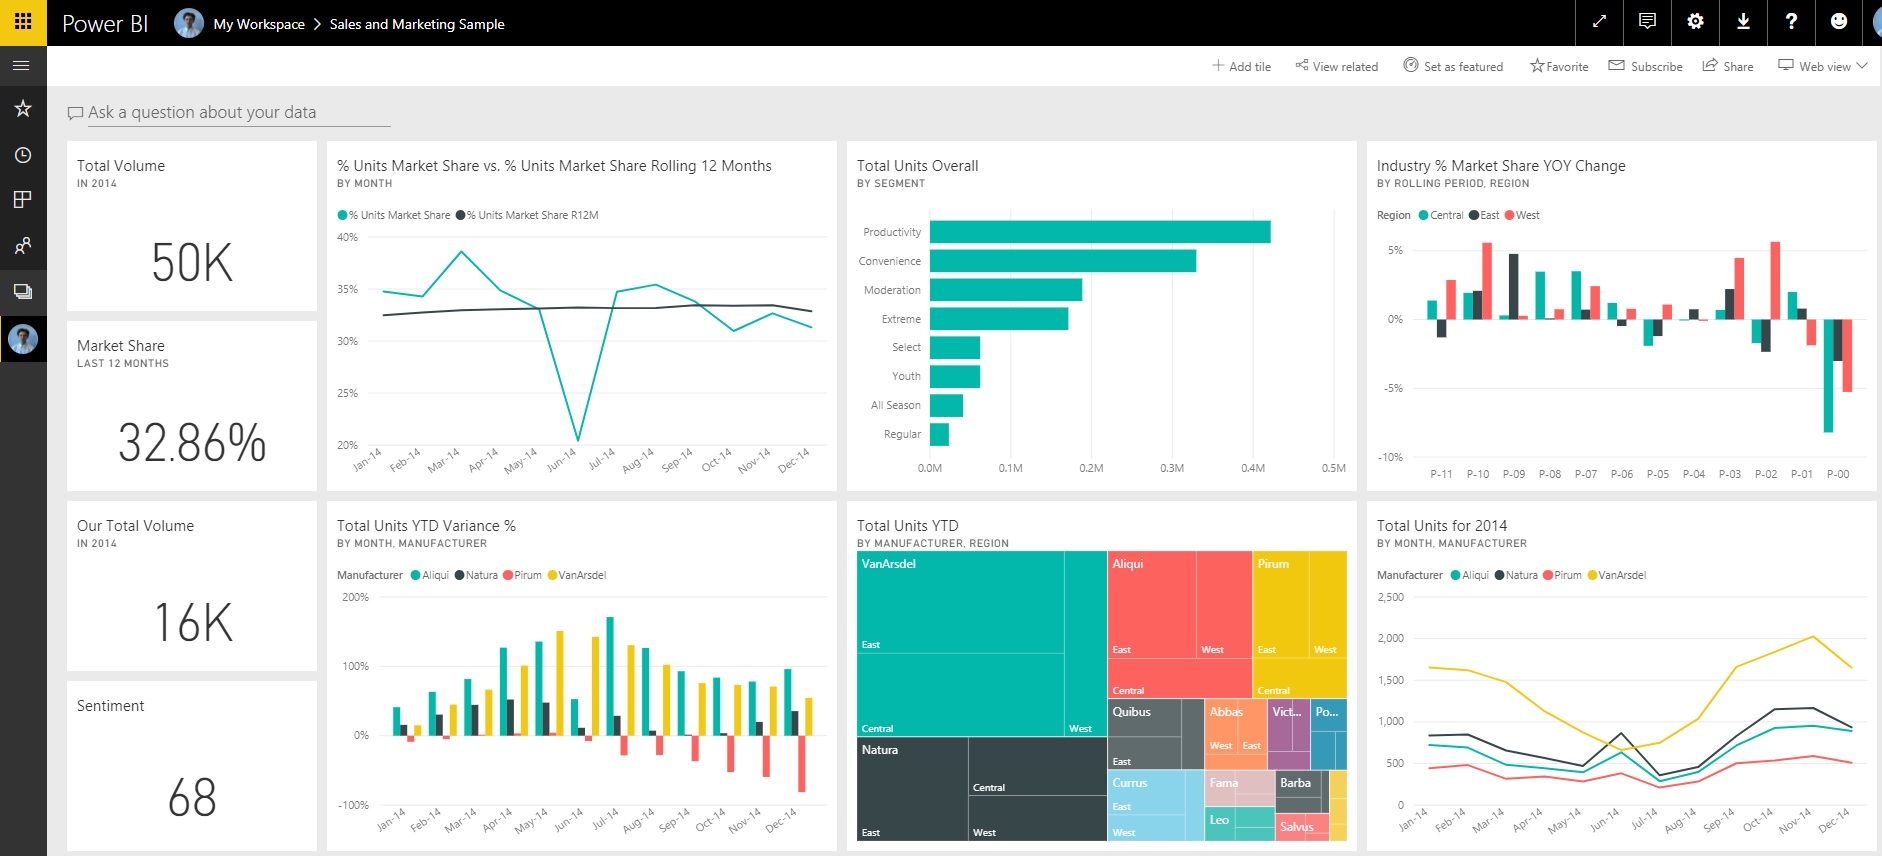This screenshot has width=1882, height=856.
Task: Click Industry % Market Share YOY Change title
Action: 1501,166
